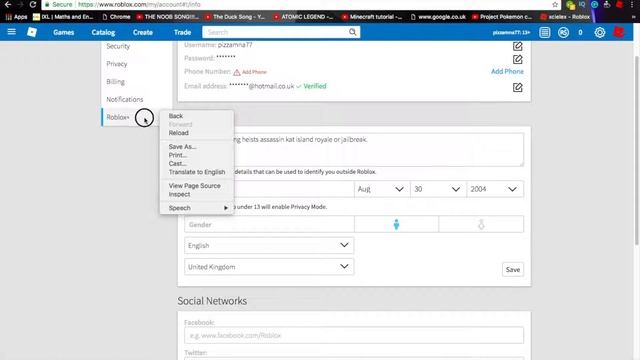Click the Add Phone link on the right
This screenshot has height=360, width=640.
507,71
